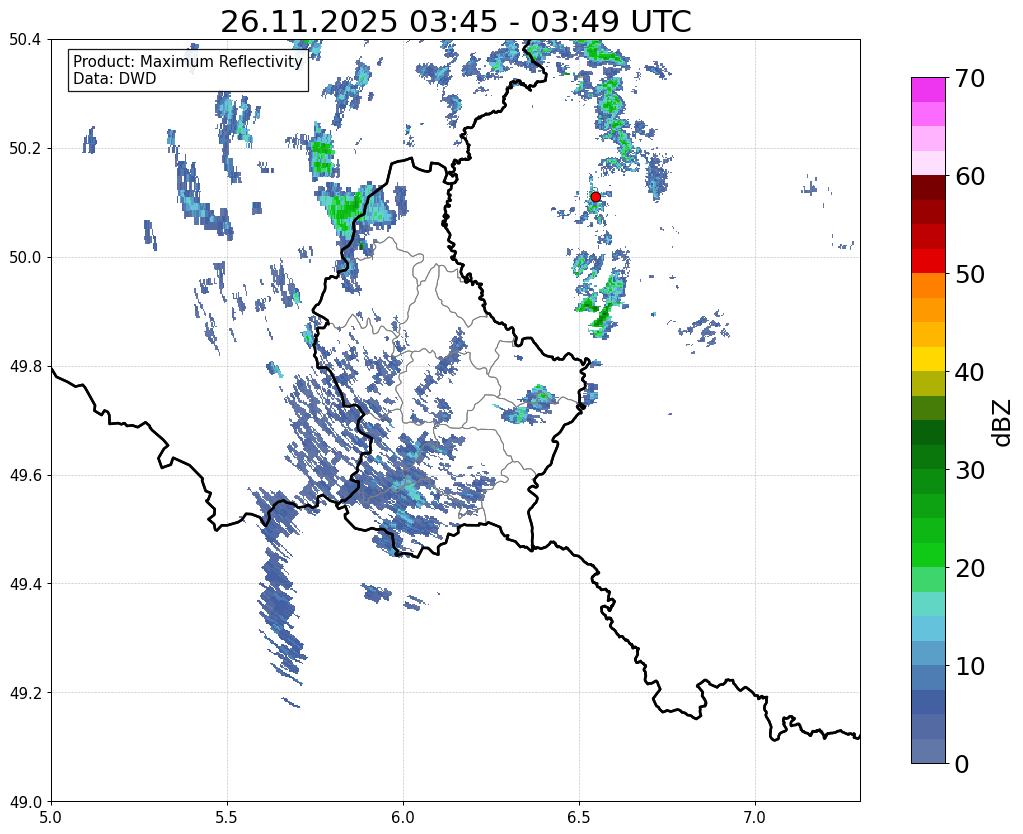Click the 'Product: Maximum Reflectivity' label
The height and width of the screenshot is (834, 1023).
point(188,61)
